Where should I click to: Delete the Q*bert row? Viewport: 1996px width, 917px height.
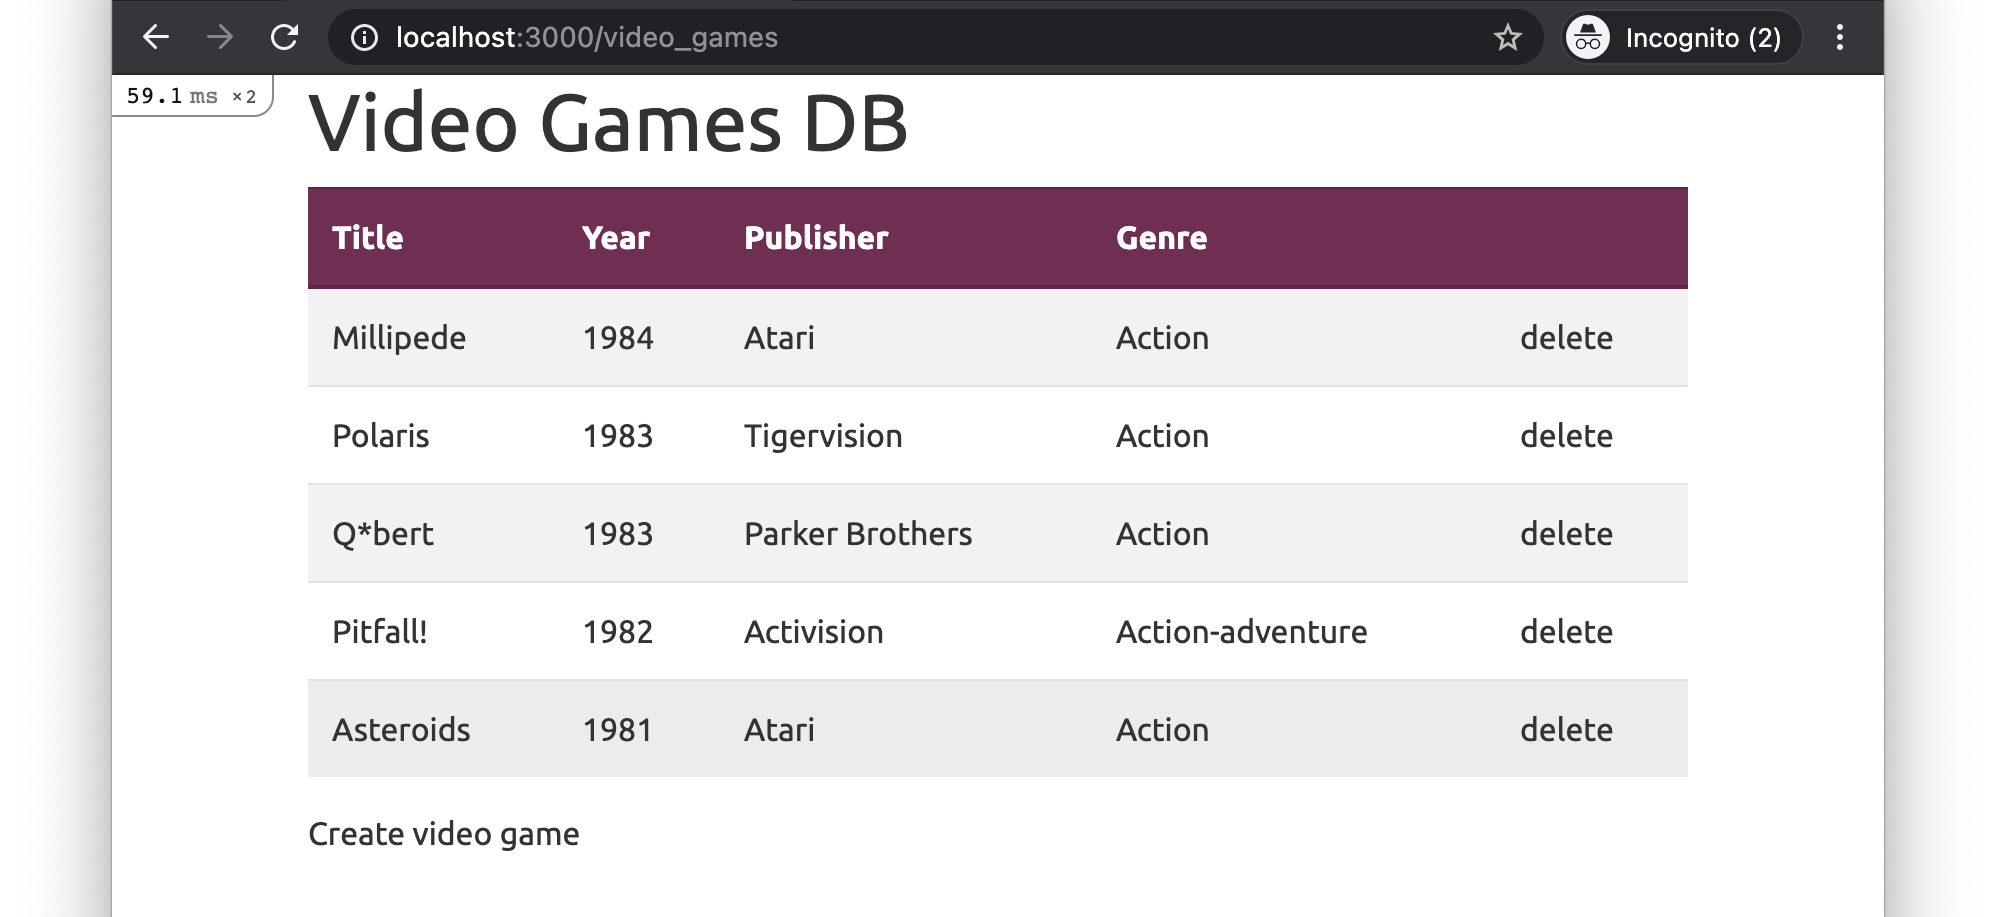[x=1566, y=534]
